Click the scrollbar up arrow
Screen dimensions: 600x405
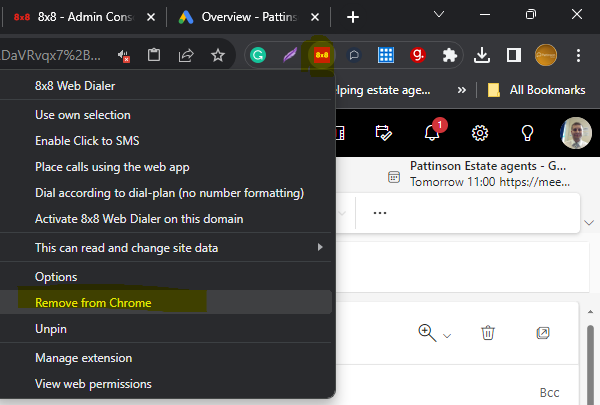[x=590, y=312]
